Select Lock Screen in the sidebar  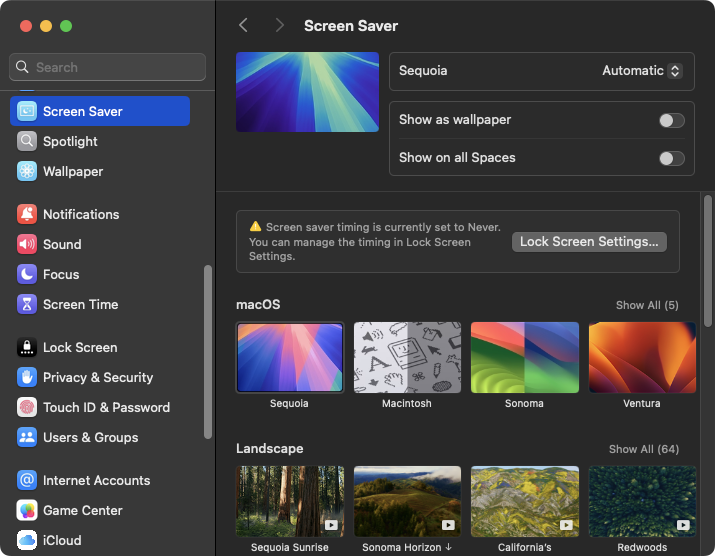[x=100, y=348]
